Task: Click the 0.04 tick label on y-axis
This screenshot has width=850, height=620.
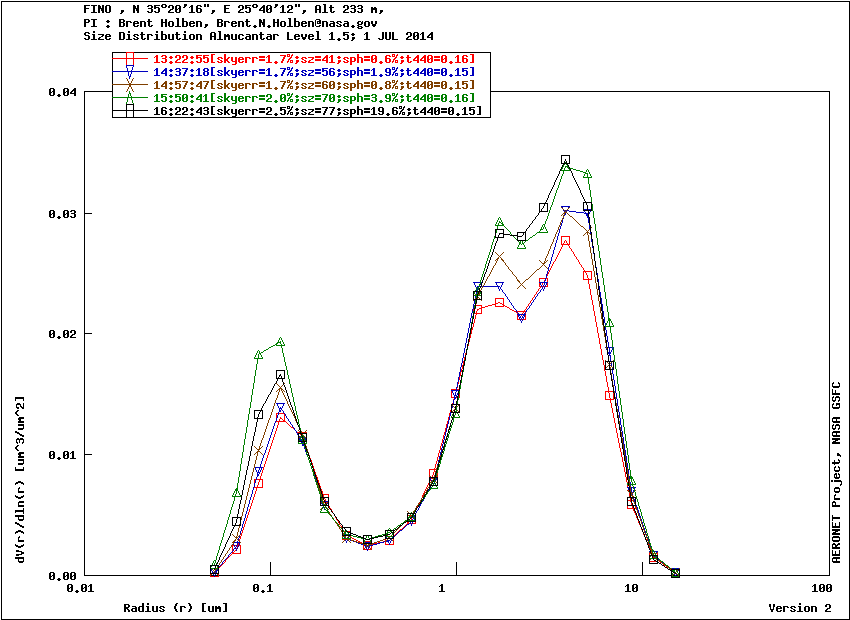Action: point(62,92)
